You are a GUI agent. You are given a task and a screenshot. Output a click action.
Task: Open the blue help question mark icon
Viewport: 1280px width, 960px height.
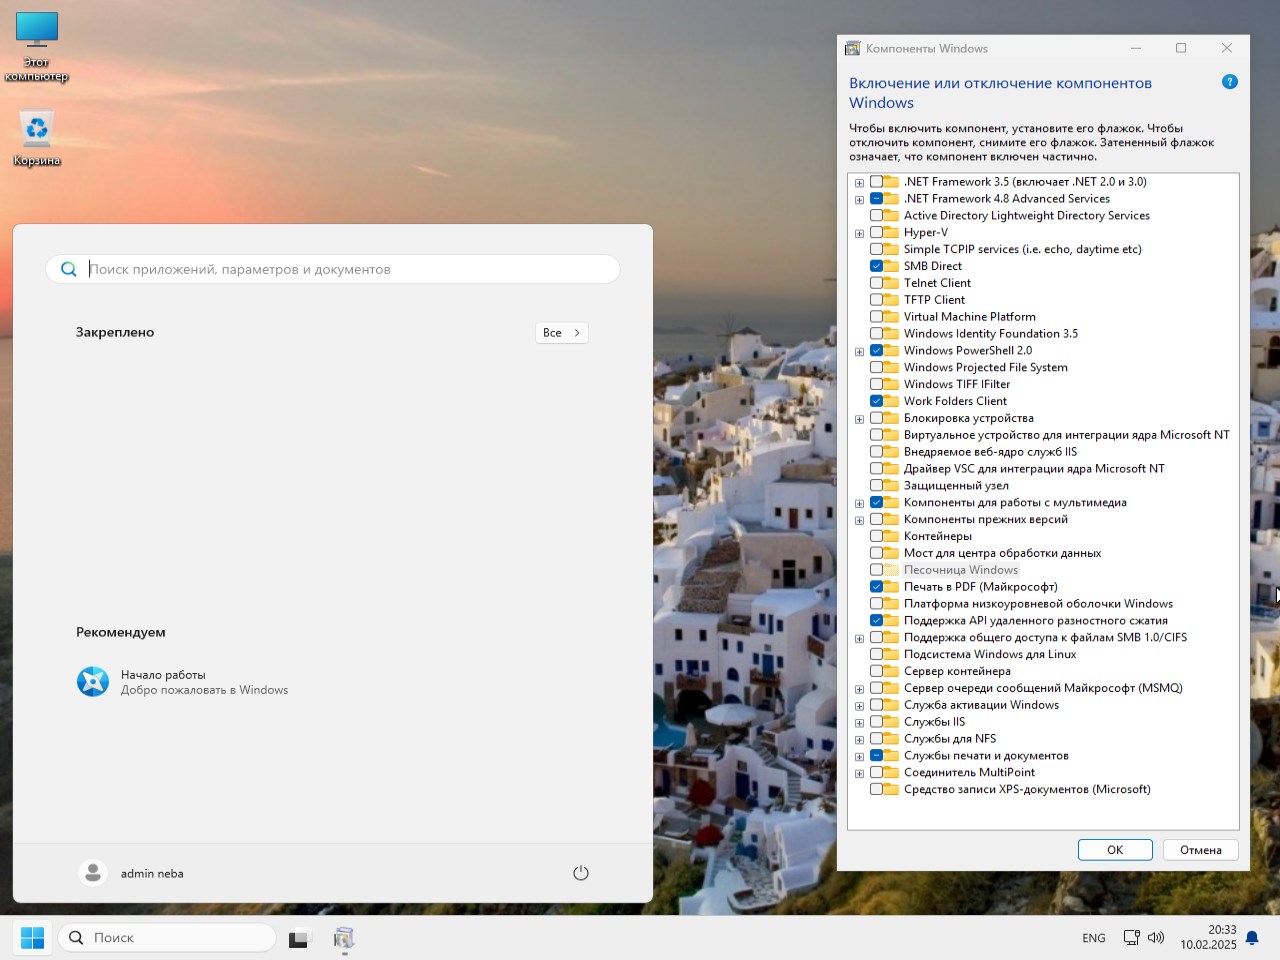[1230, 82]
